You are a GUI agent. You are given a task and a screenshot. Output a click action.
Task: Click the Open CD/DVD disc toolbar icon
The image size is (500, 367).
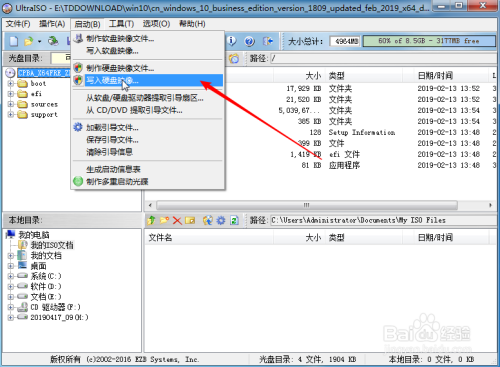(x=53, y=41)
